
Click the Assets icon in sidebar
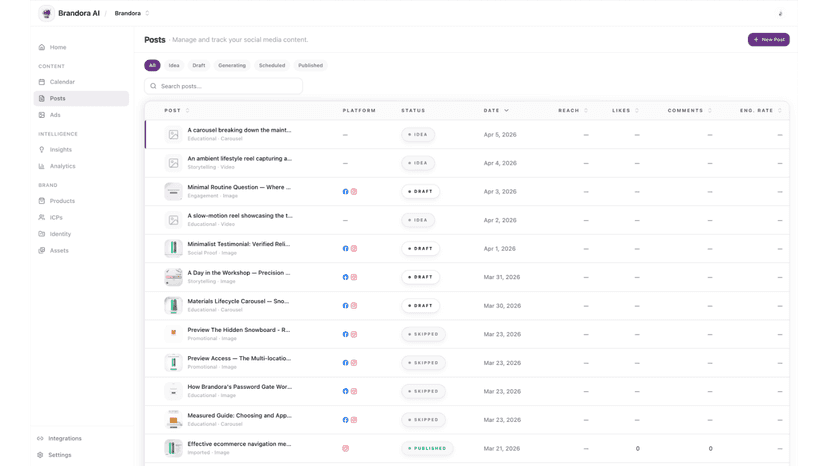(x=42, y=250)
